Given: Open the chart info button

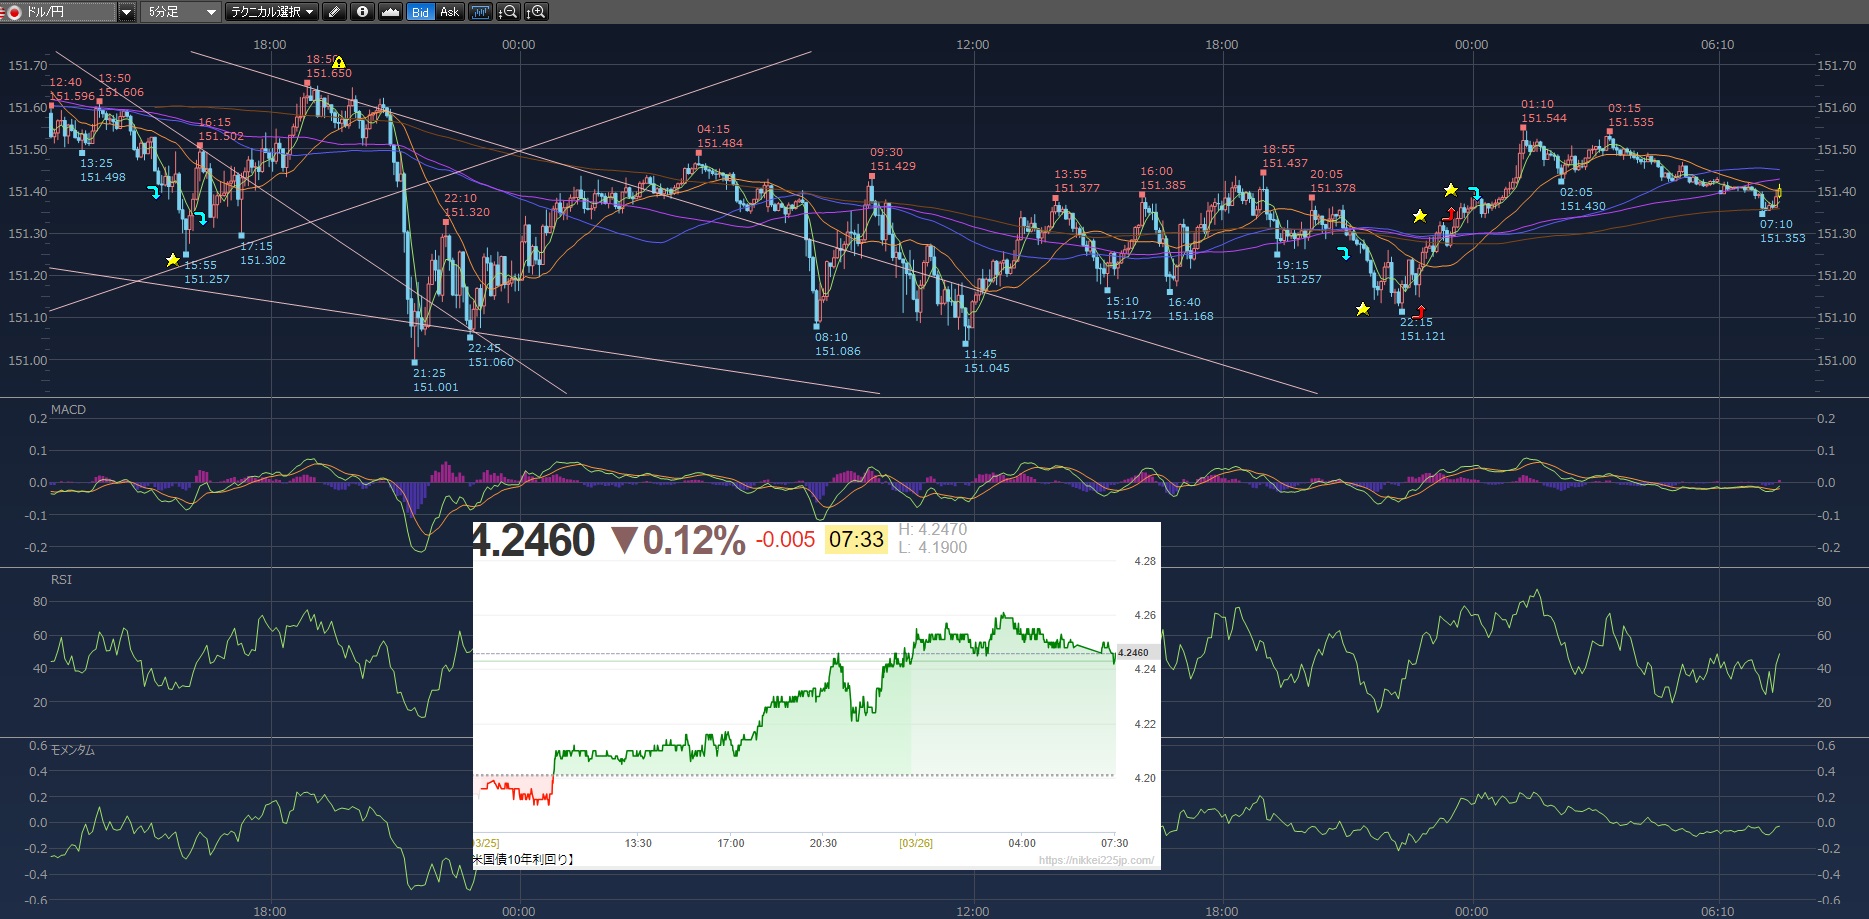Looking at the screenshot, I should (362, 12).
